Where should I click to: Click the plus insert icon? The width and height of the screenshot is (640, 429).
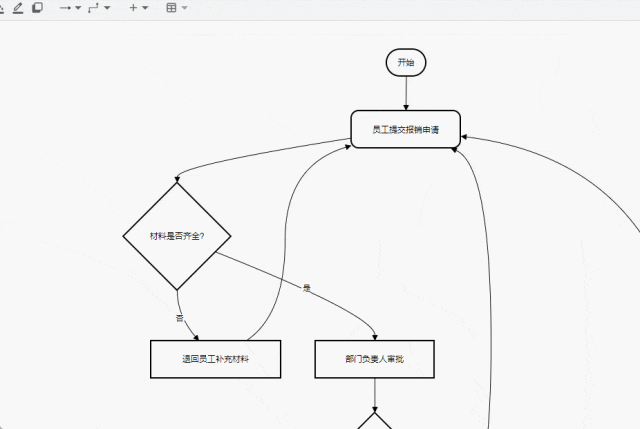click(x=133, y=8)
